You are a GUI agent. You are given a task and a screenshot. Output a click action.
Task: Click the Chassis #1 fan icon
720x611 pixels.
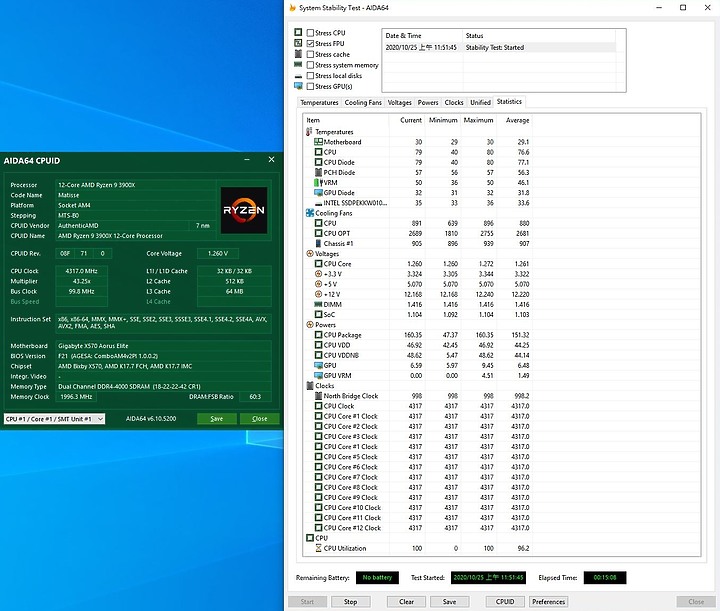pyautogui.click(x=318, y=243)
